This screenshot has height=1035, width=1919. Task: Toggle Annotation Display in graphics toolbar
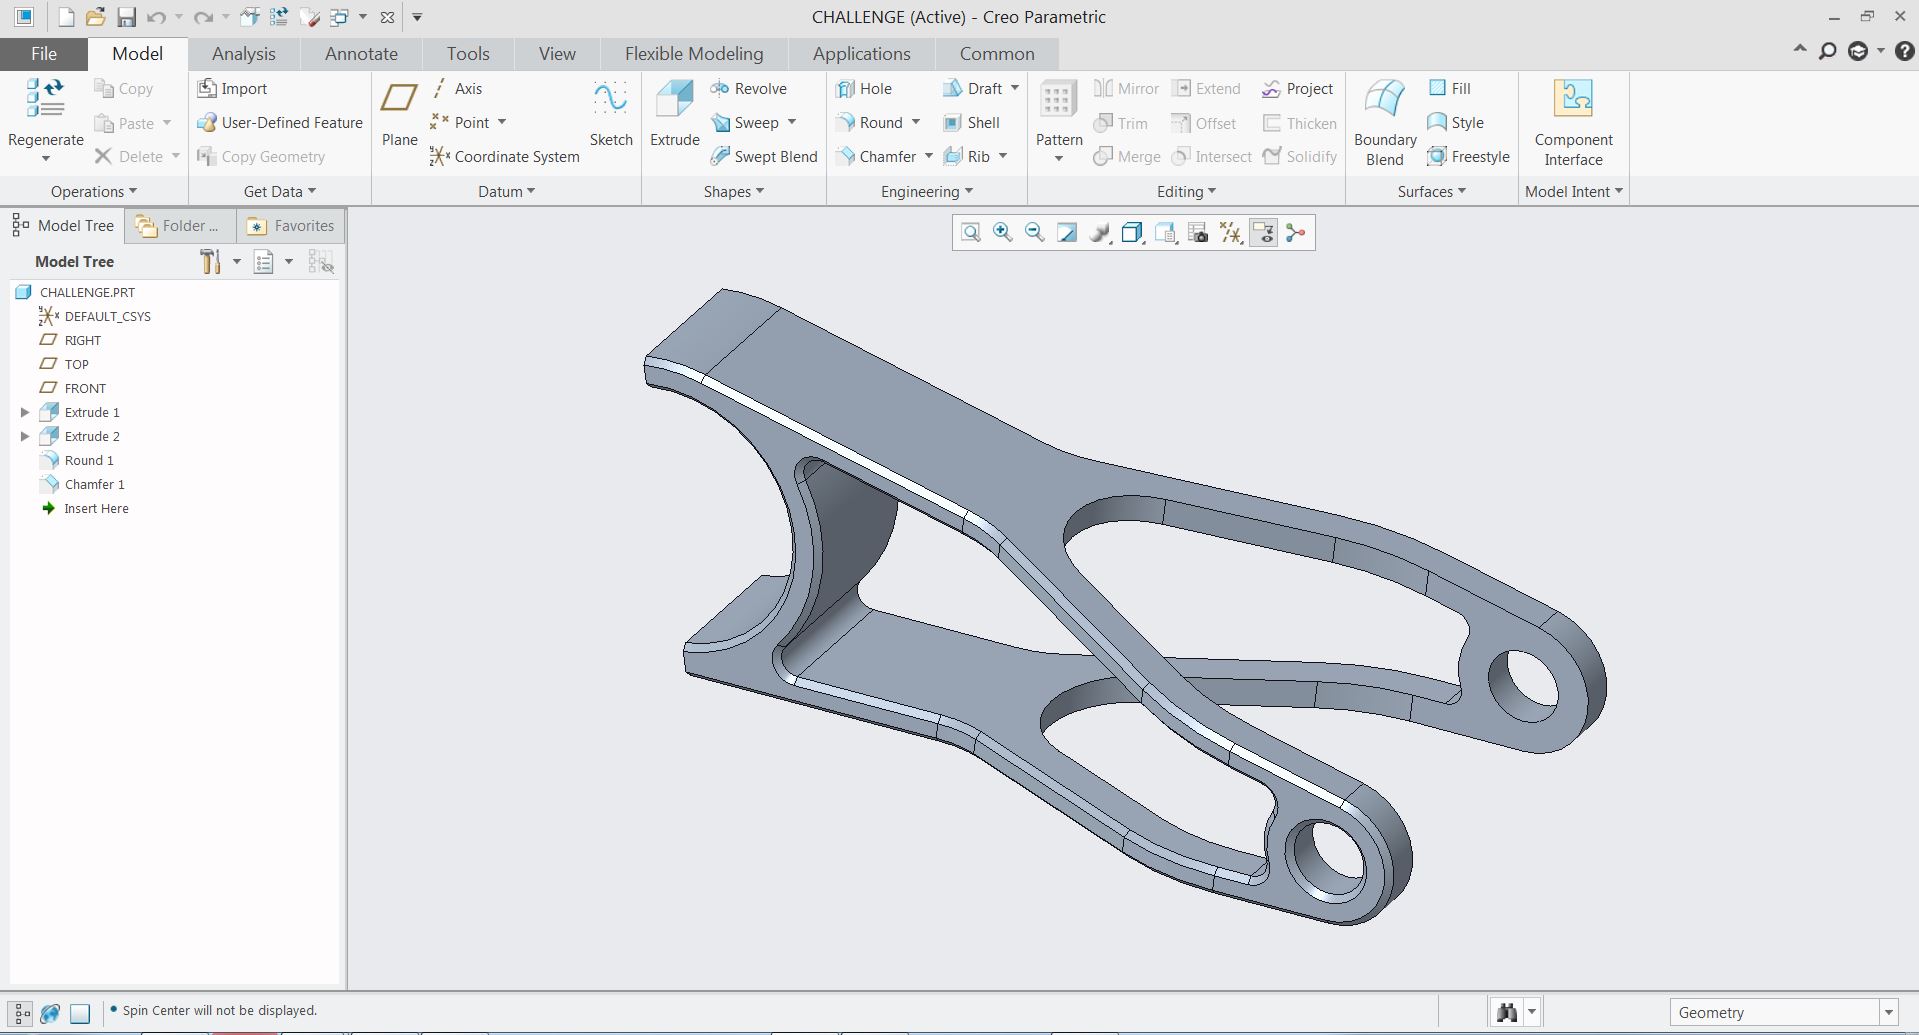pyautogui.click(x=1263, y=233)
